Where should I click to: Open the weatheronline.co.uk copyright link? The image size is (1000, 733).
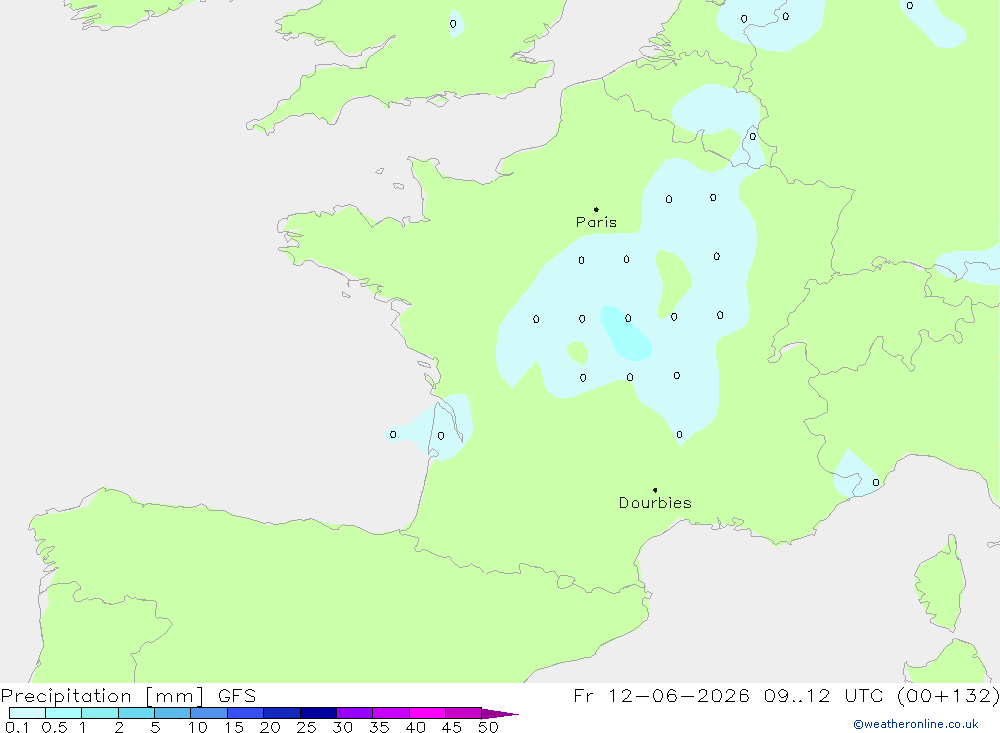point(916,724)
